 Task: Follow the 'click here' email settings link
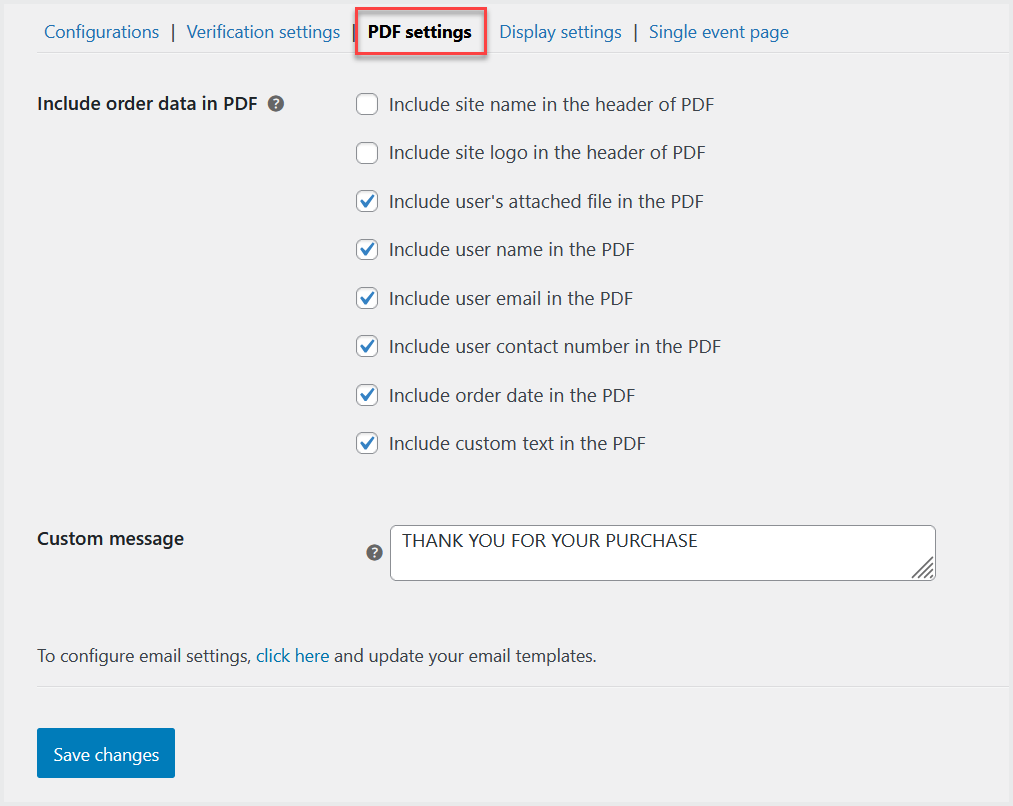292,656
